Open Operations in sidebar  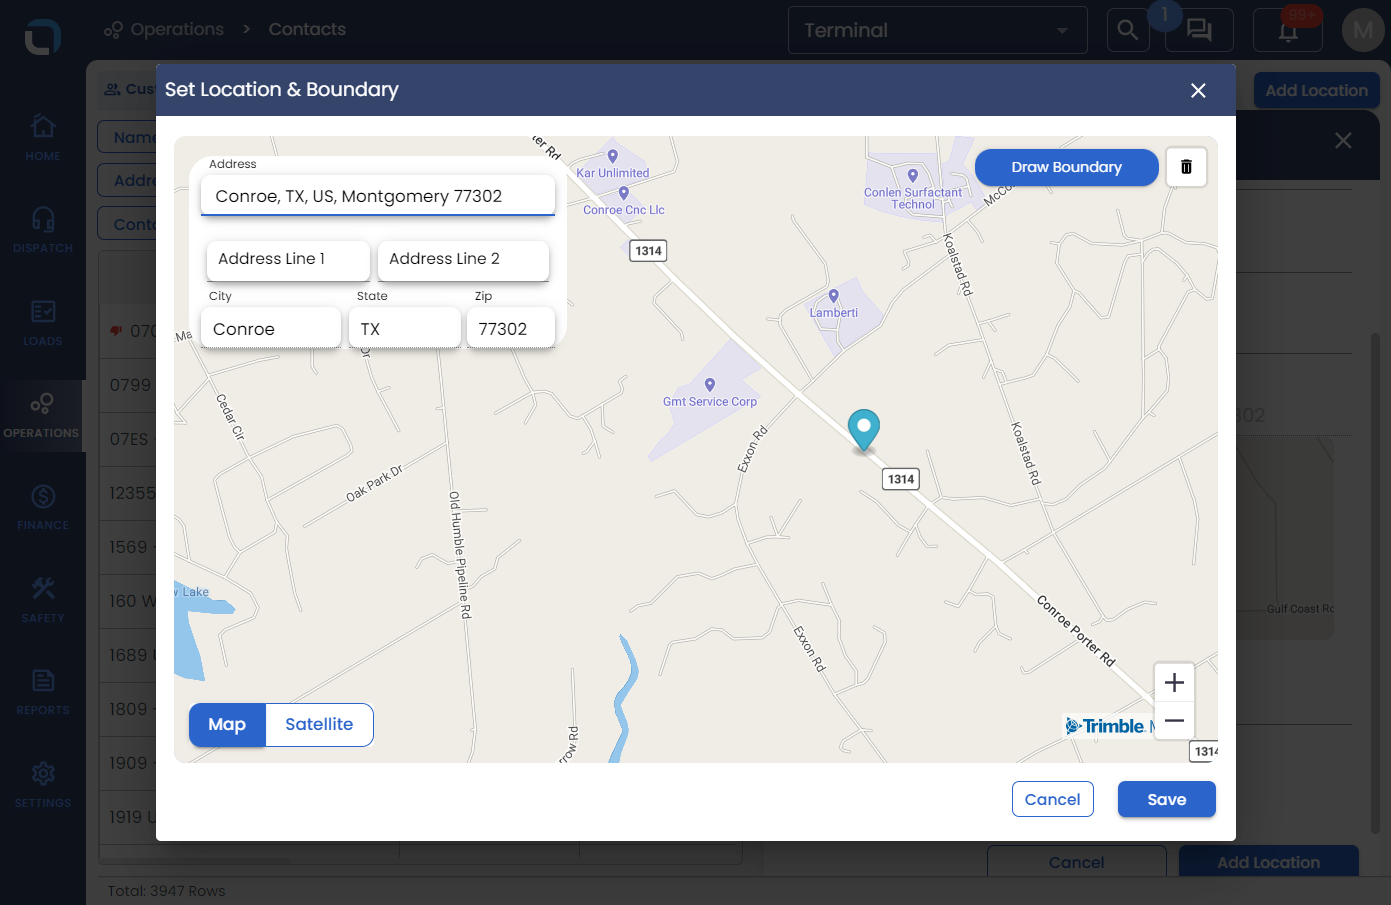coord(42,415)
